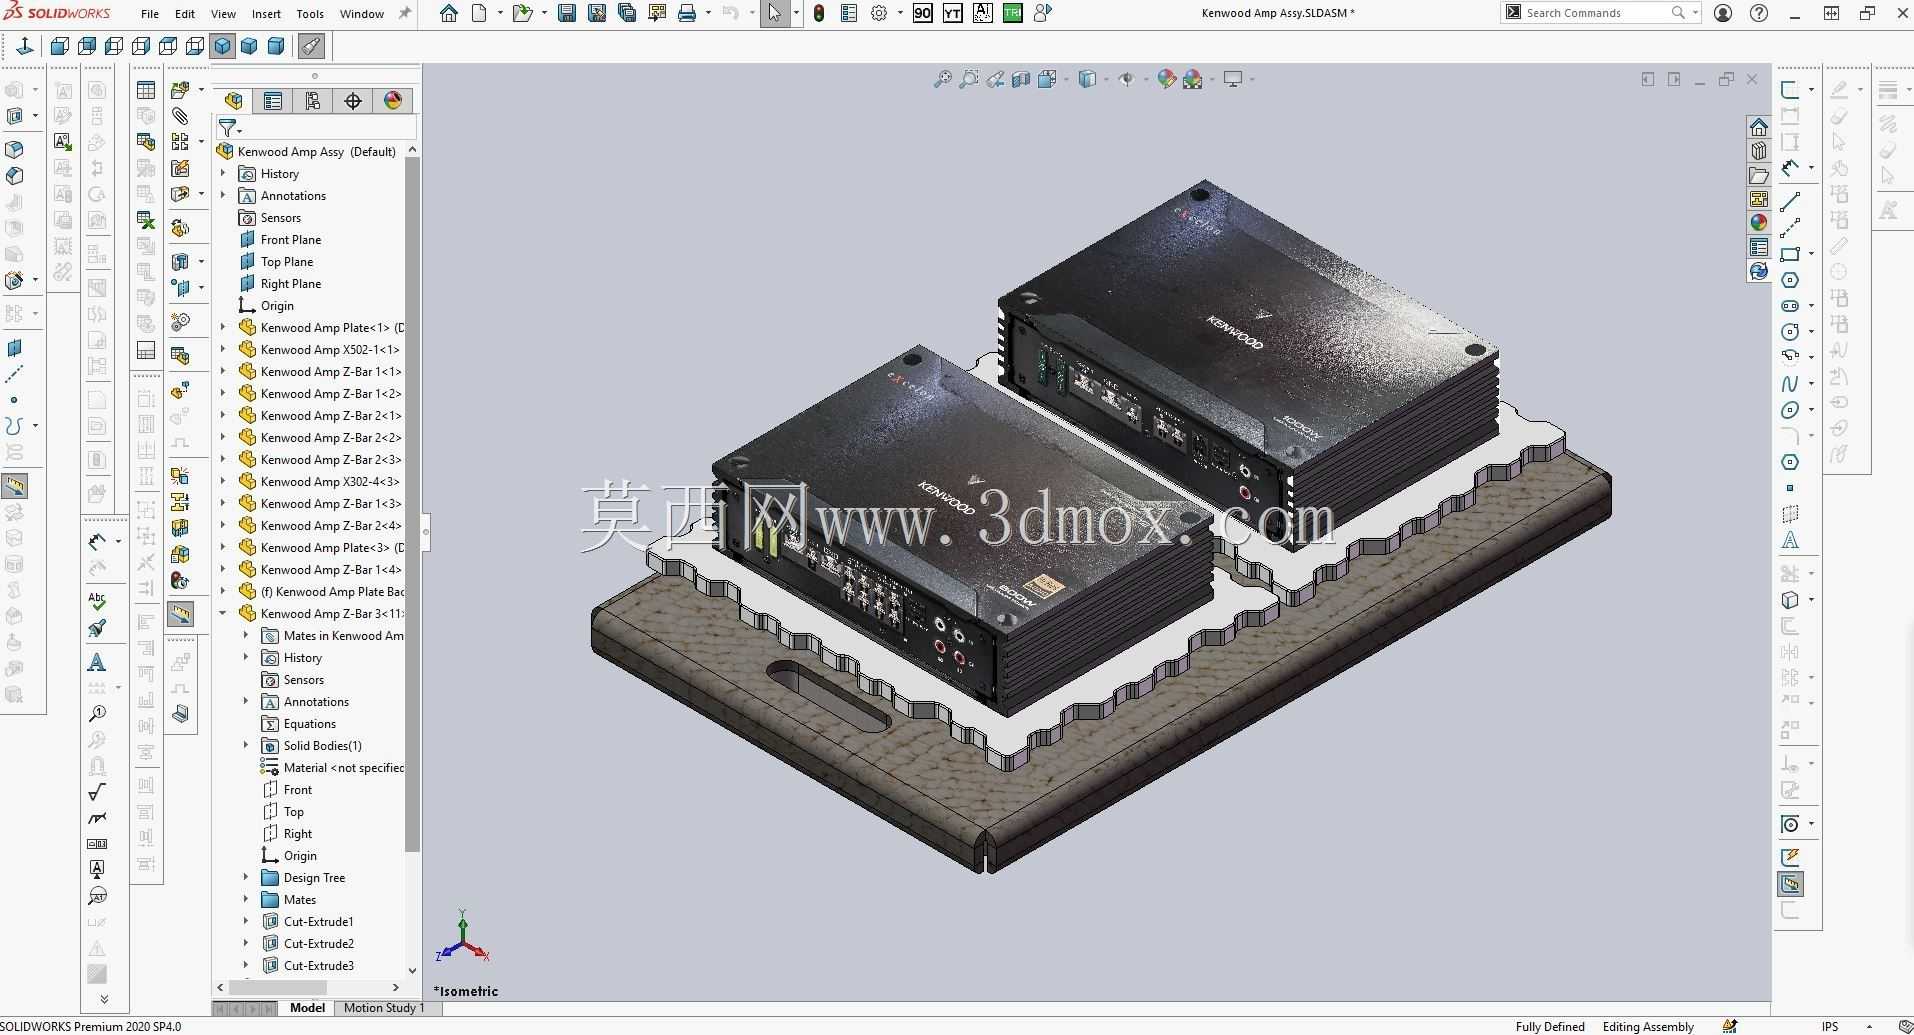The image size is (1914, 1035).
Task: Open the Edit menu
Action: pyautogui.click(x=185, y=14)
